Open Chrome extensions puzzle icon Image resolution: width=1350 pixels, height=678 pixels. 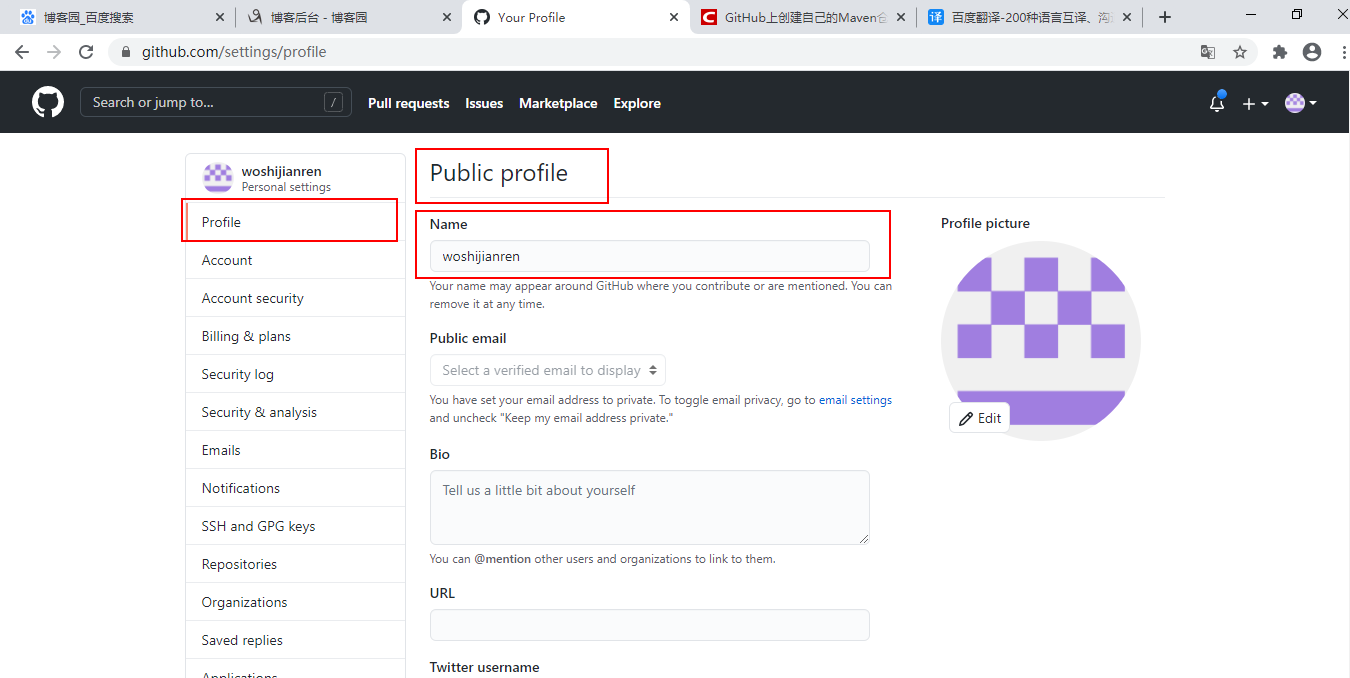[x=1280, y=52]
